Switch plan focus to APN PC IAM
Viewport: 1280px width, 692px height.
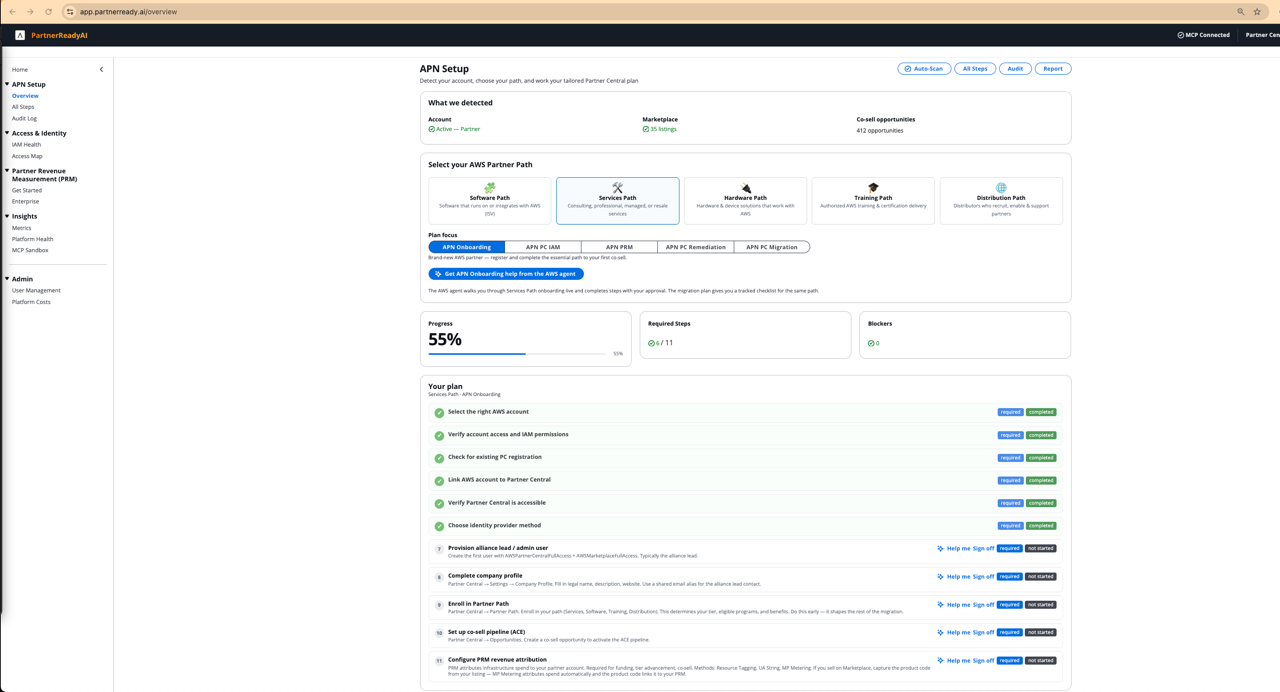click(x=543, y=247)
